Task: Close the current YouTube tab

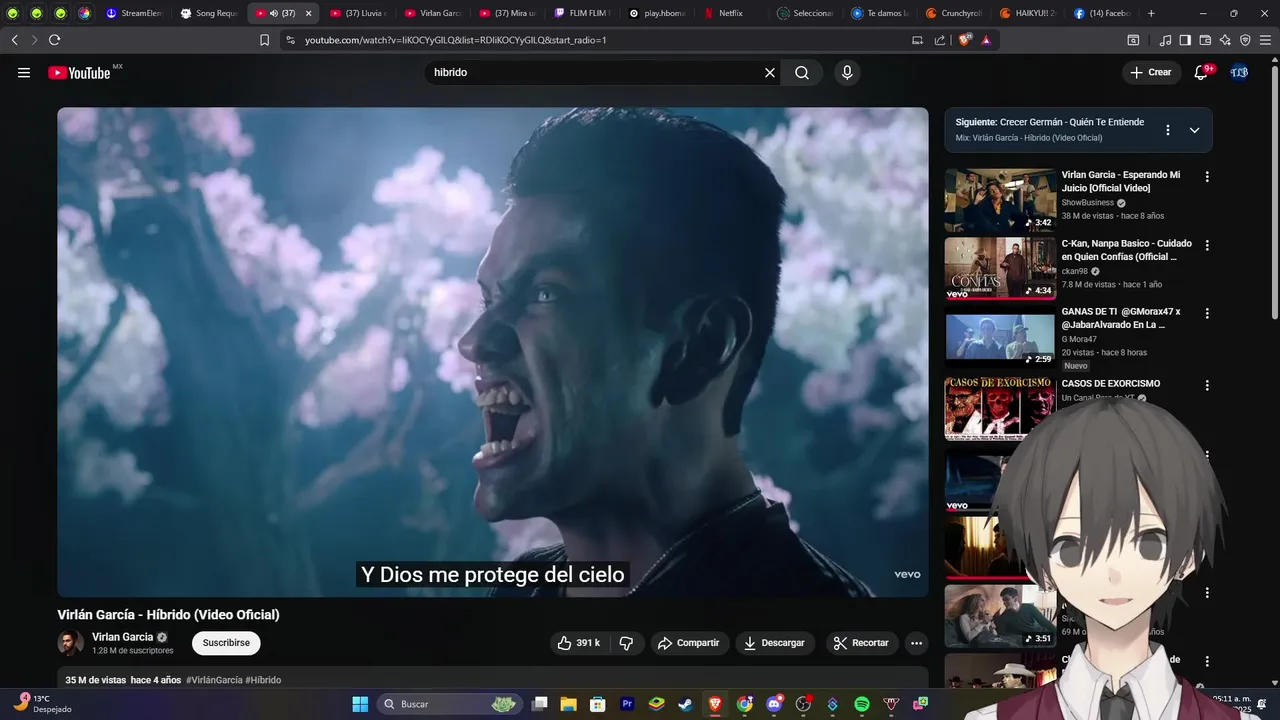Action: [308, 13]
